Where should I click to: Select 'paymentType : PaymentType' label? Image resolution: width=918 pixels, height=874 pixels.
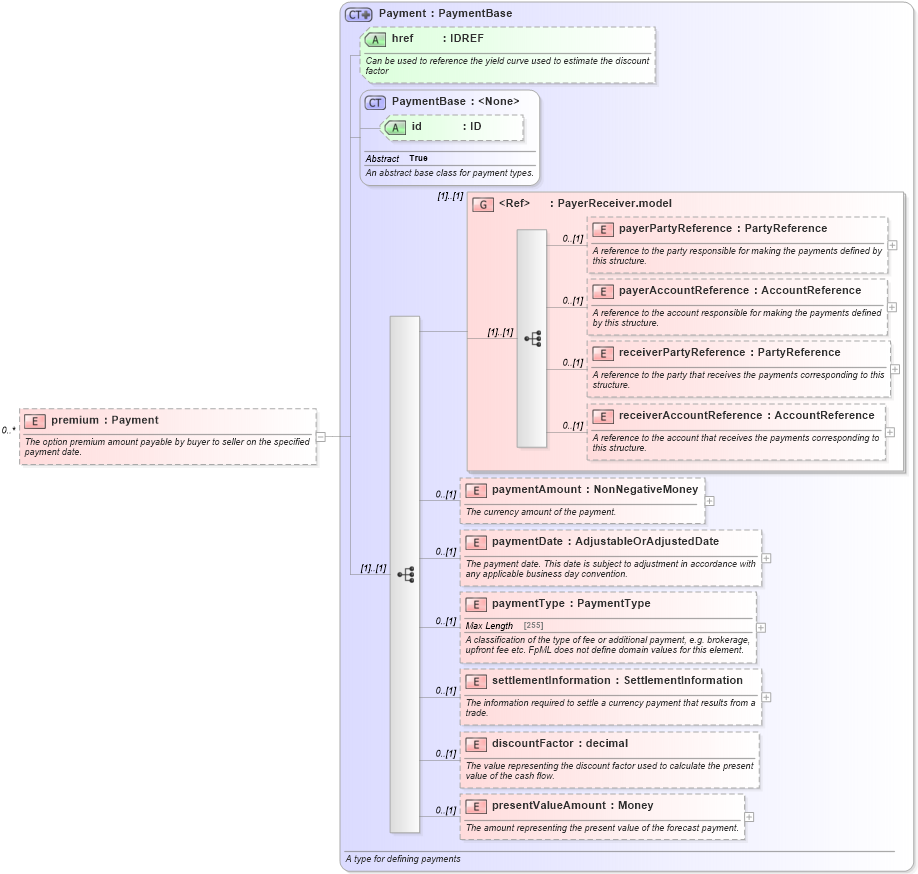pyautogui.click(x=571, y=604)
